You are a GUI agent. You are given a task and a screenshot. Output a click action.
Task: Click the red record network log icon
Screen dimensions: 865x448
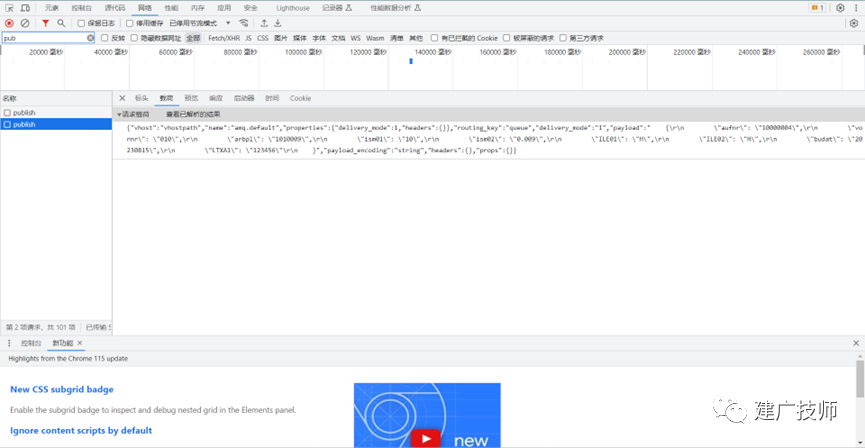click(9, 23)
